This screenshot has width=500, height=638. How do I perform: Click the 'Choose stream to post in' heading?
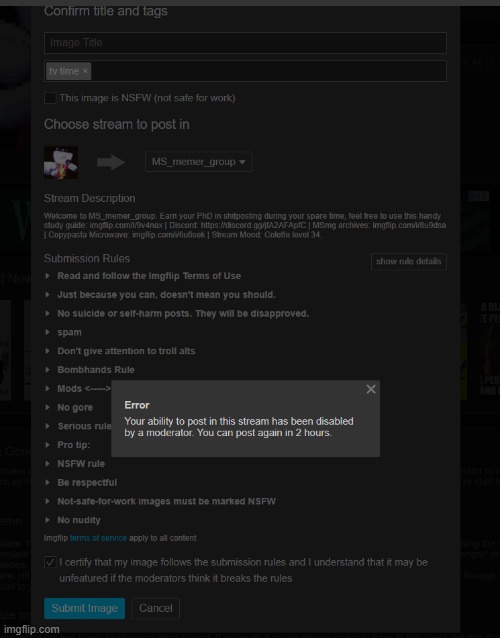117,124
